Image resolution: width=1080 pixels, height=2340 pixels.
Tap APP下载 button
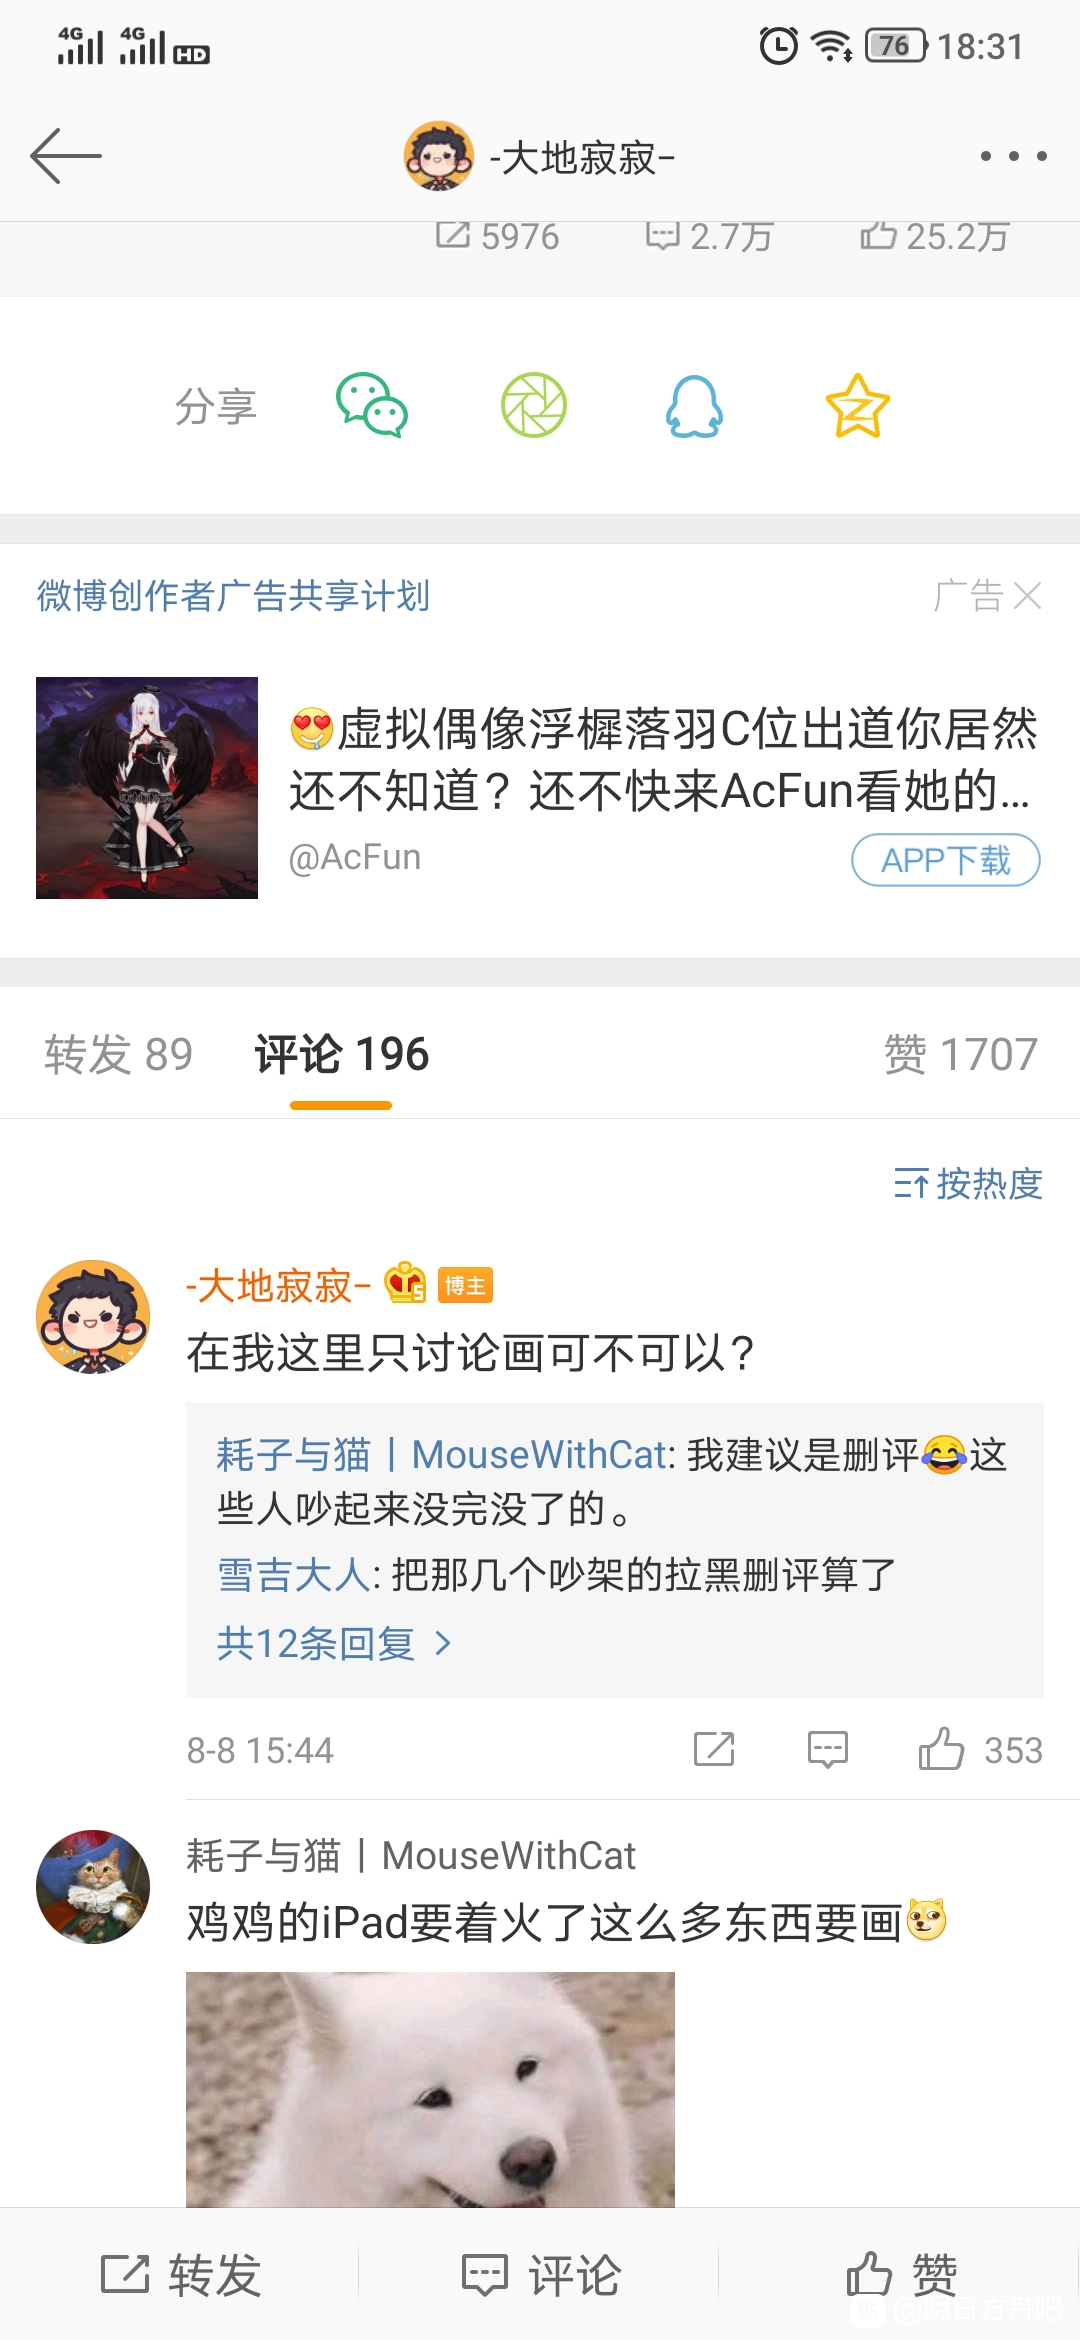[x=946, y=860]
